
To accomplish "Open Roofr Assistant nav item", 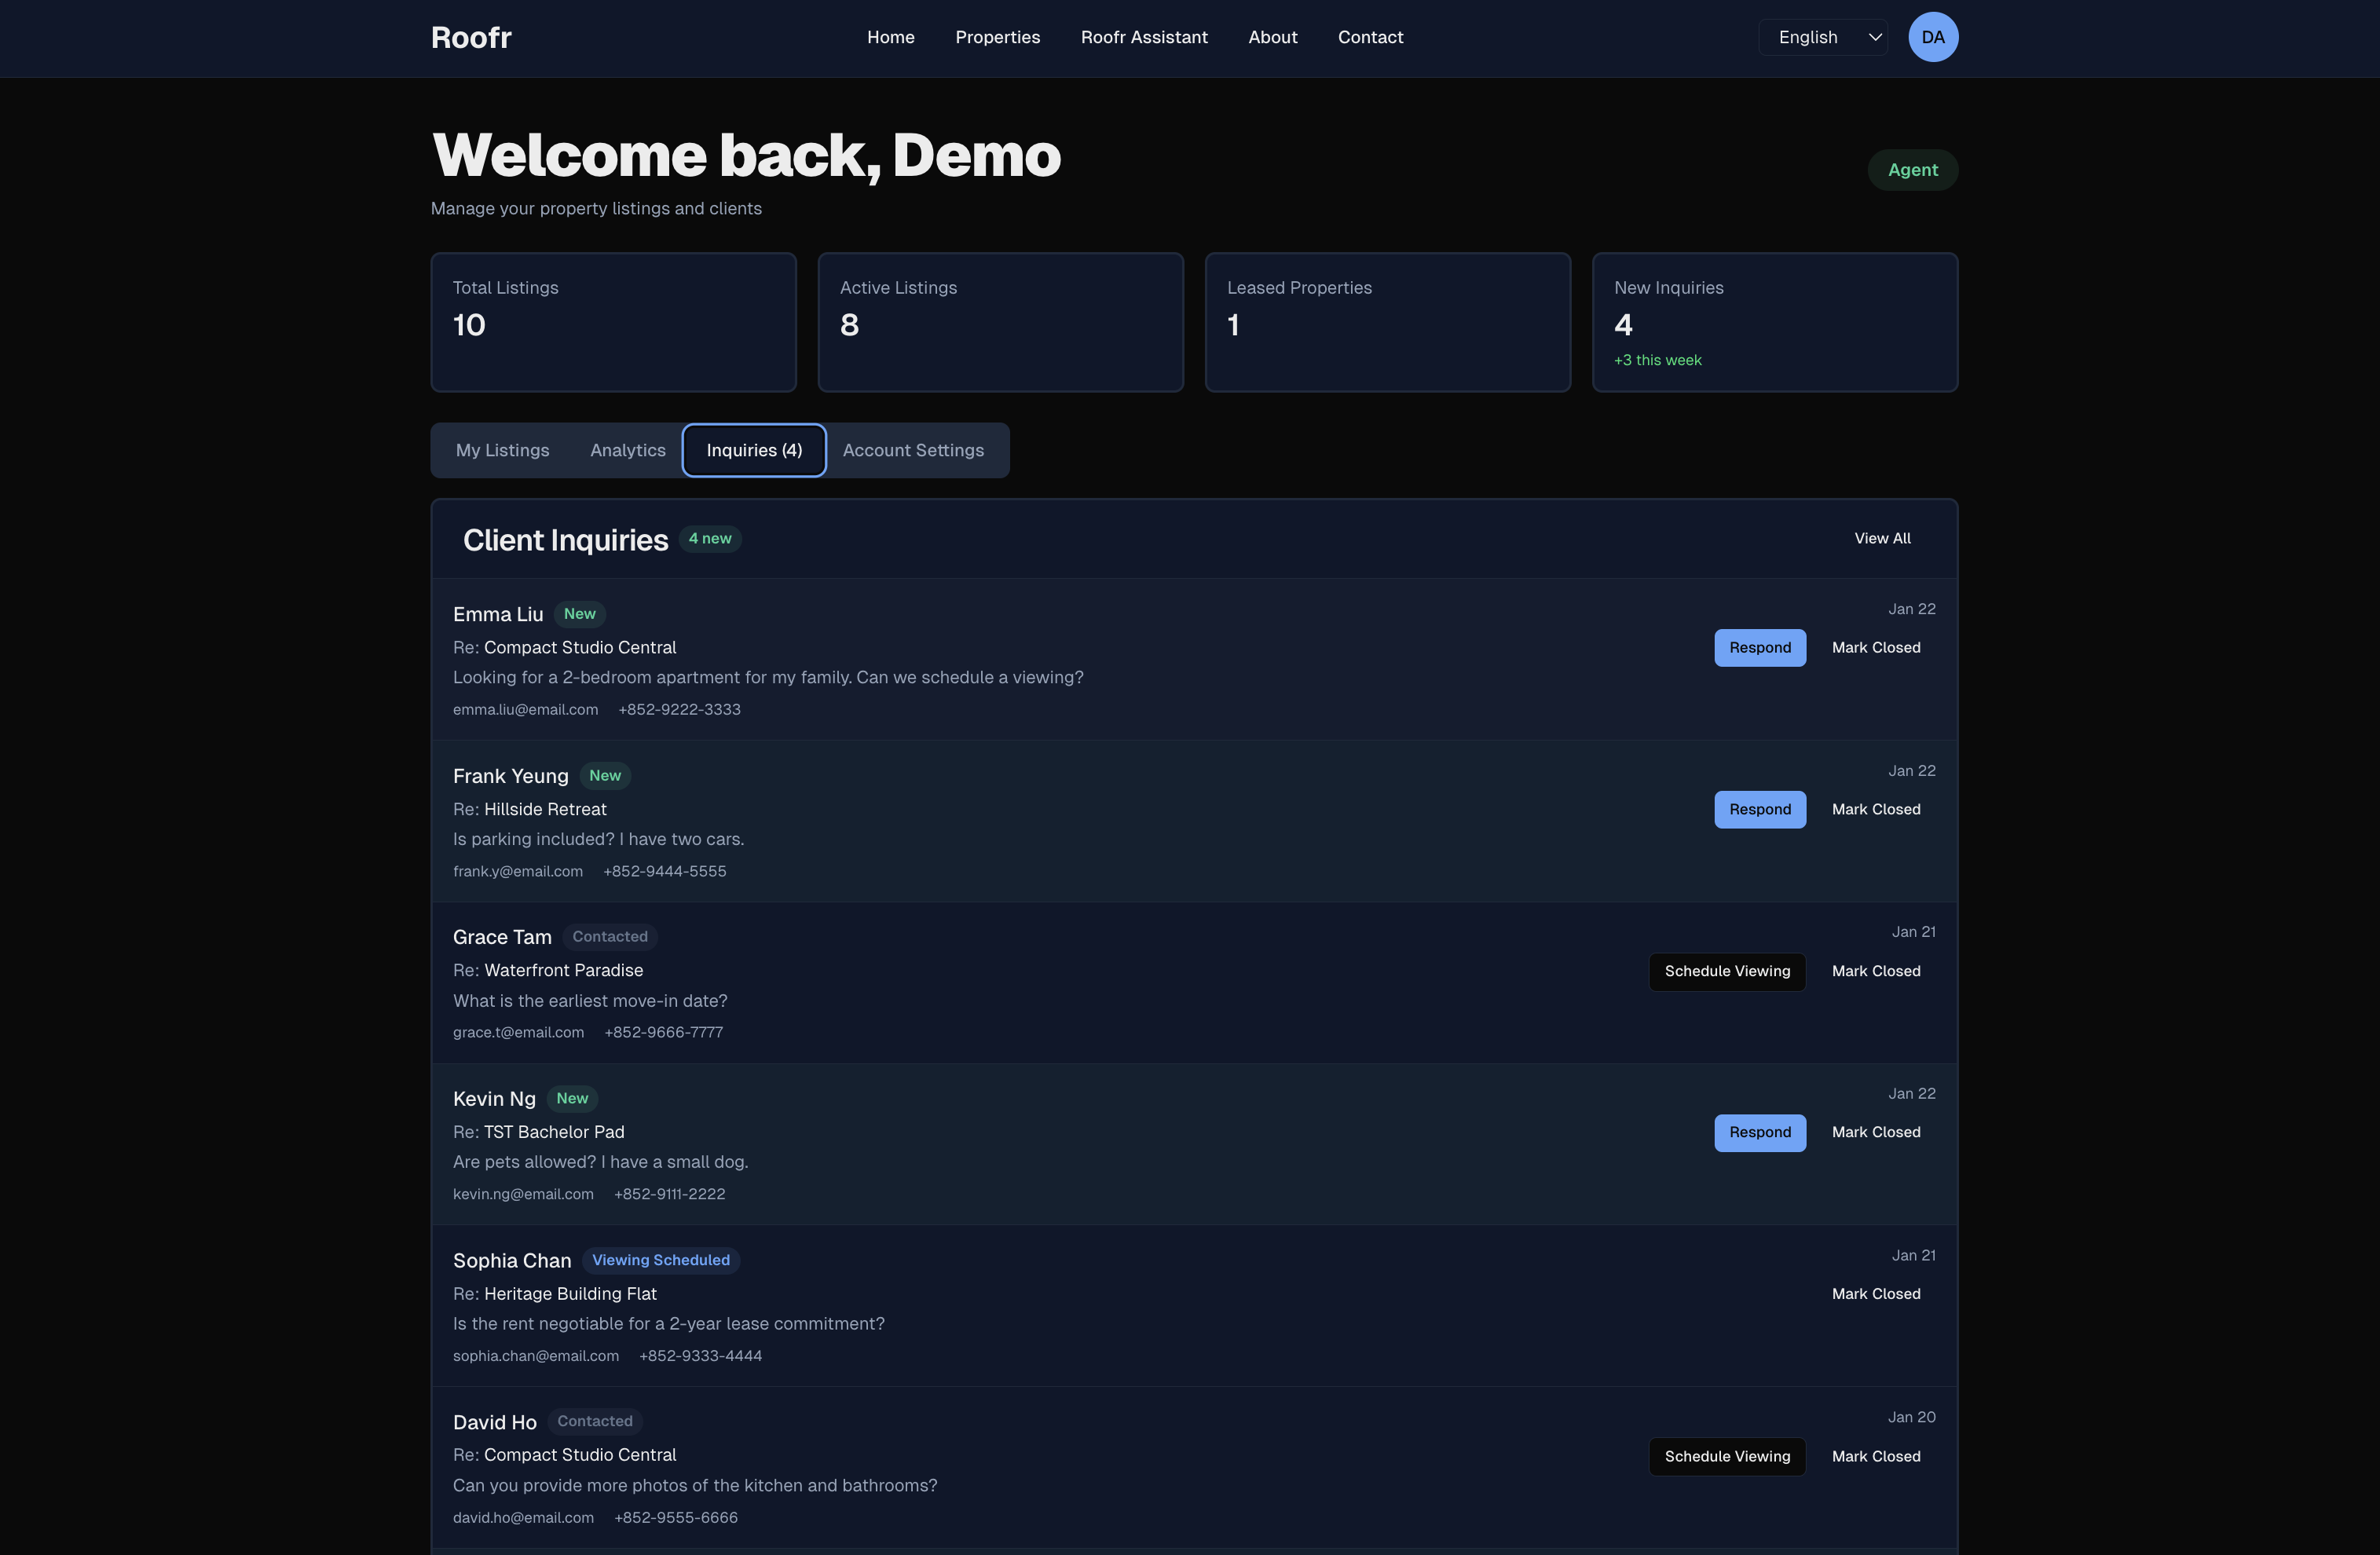I will tap(1143, 37).
